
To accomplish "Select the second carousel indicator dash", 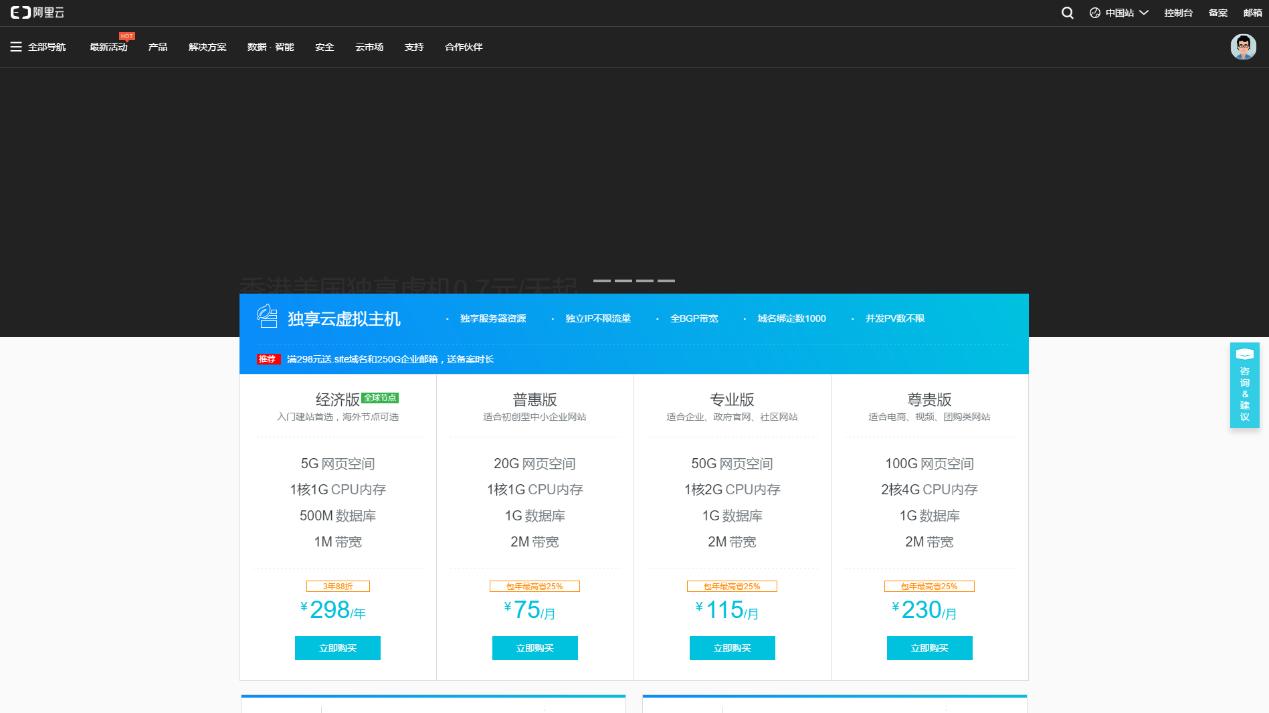I will [x=625, y=282].
